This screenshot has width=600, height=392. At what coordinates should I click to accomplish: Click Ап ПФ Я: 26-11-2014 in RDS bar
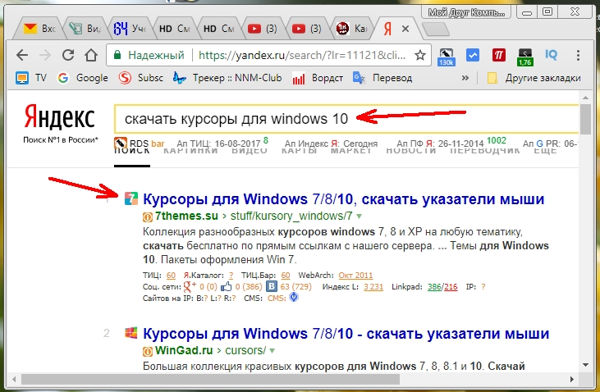tap(451, 143)
